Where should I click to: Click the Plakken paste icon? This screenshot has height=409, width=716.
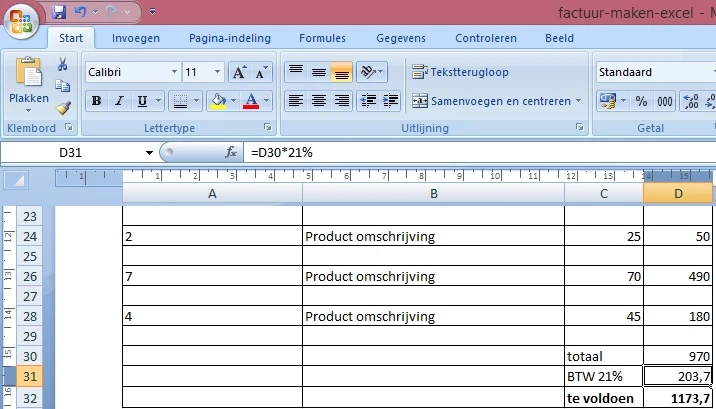pyautogui.click(x=29, y=73)
